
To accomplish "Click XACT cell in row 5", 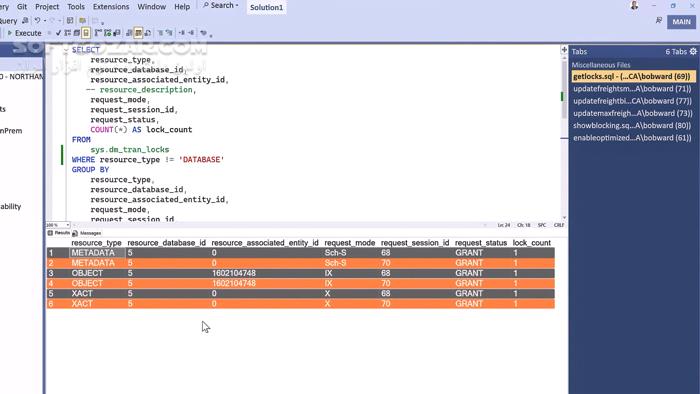I will 82,294.
